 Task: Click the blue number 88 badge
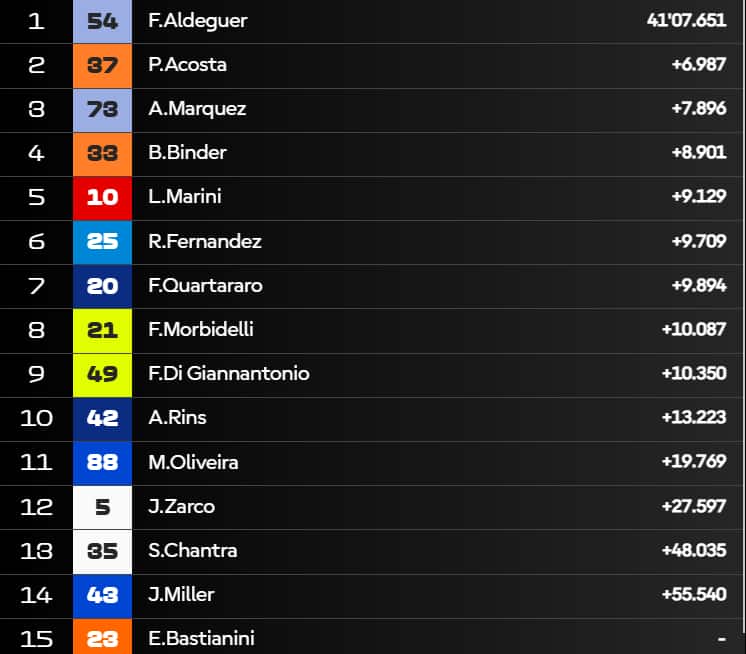point(102,462)
